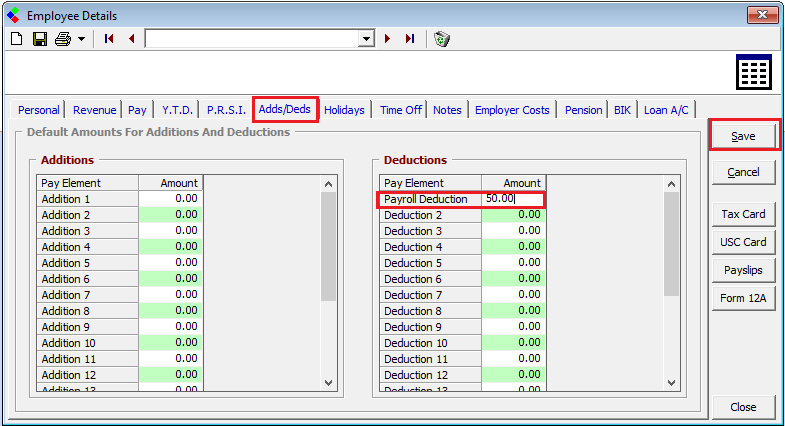Click the floppy disk save icon

click(x=40, y=39)
